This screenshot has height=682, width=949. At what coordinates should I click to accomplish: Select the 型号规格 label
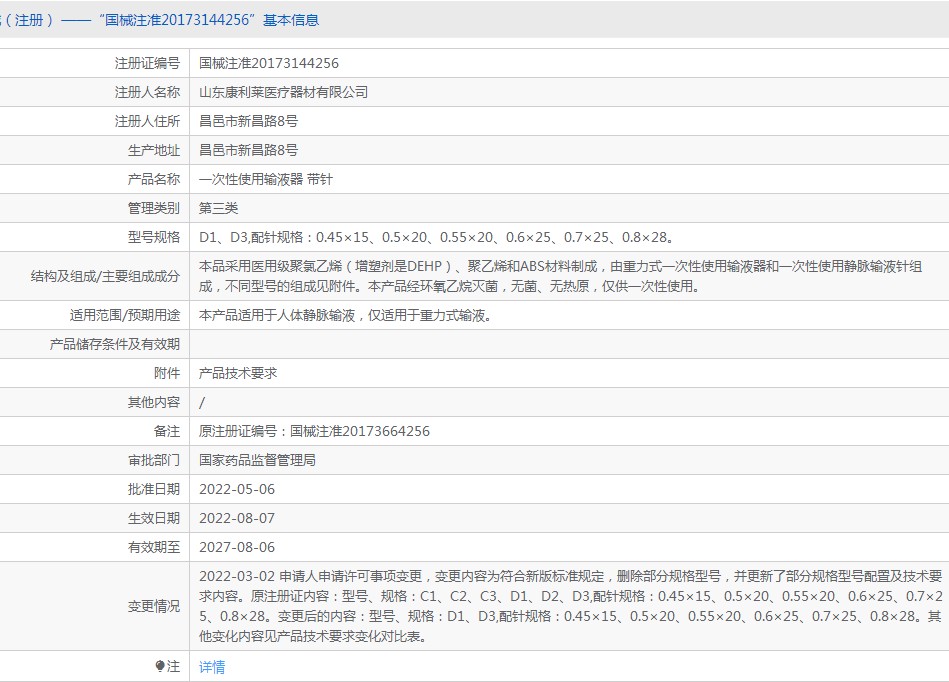(154, 237)
